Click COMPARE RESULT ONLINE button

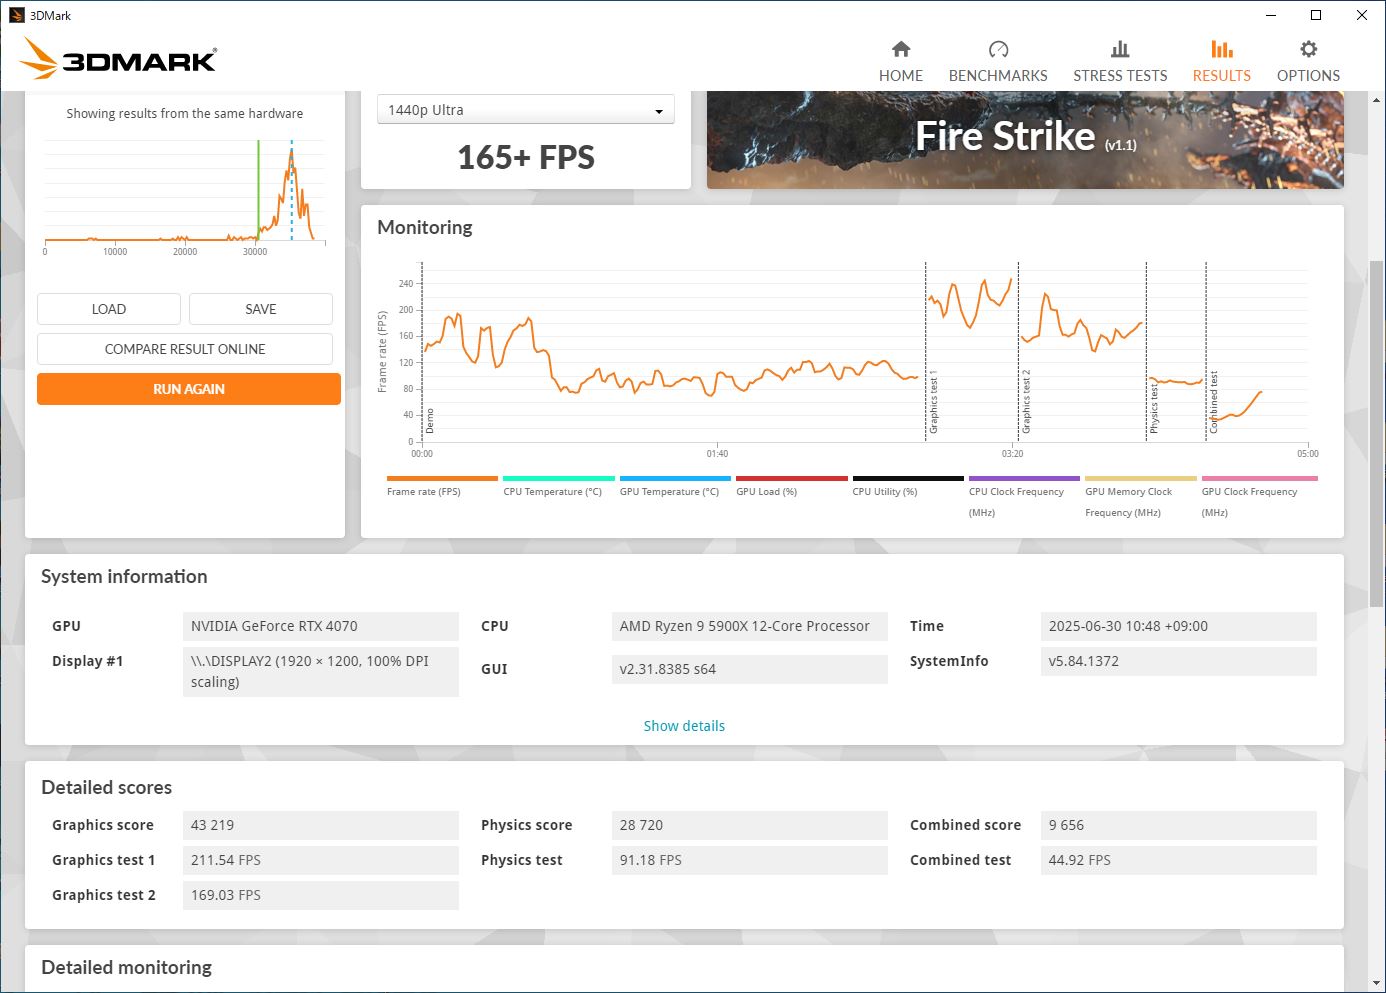185,349
